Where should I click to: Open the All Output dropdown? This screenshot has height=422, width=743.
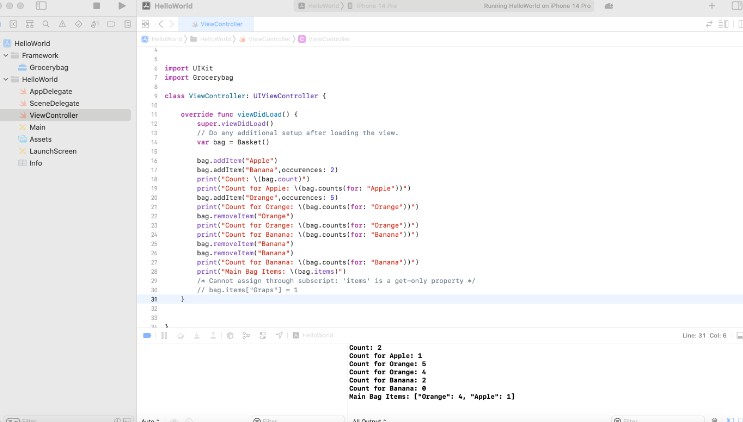(372, 420)
